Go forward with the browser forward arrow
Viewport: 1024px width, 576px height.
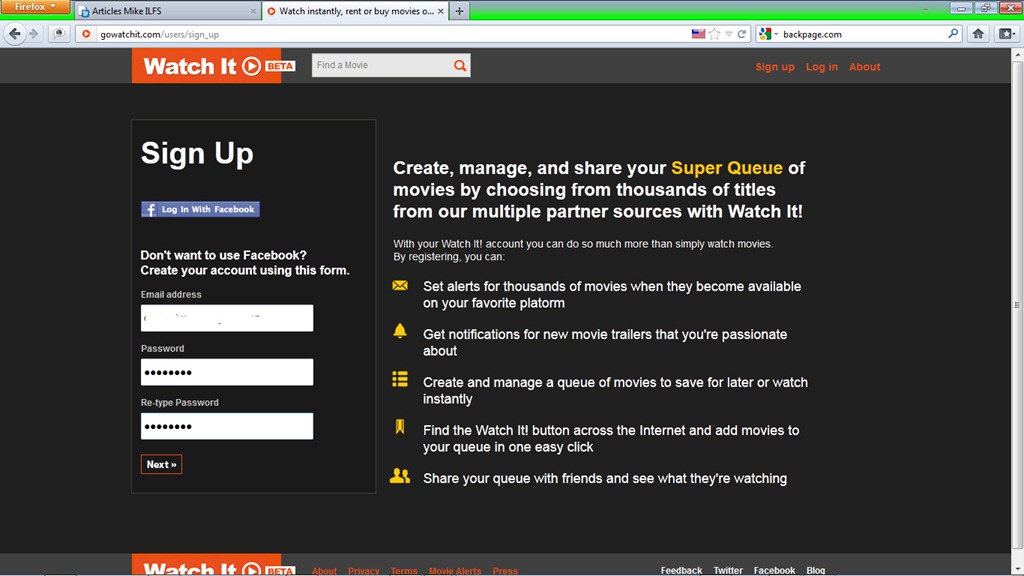(x=34, y=34)
